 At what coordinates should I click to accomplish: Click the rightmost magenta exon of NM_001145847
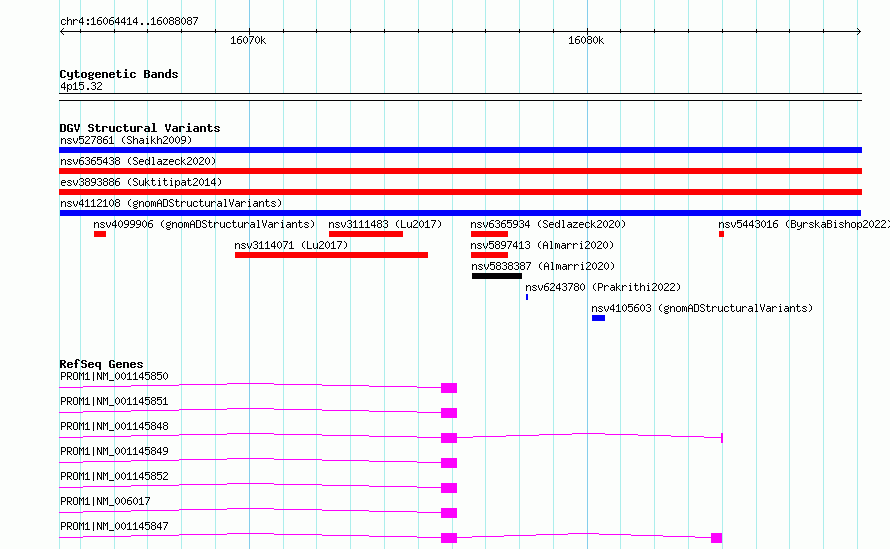(x=716, y=538)
